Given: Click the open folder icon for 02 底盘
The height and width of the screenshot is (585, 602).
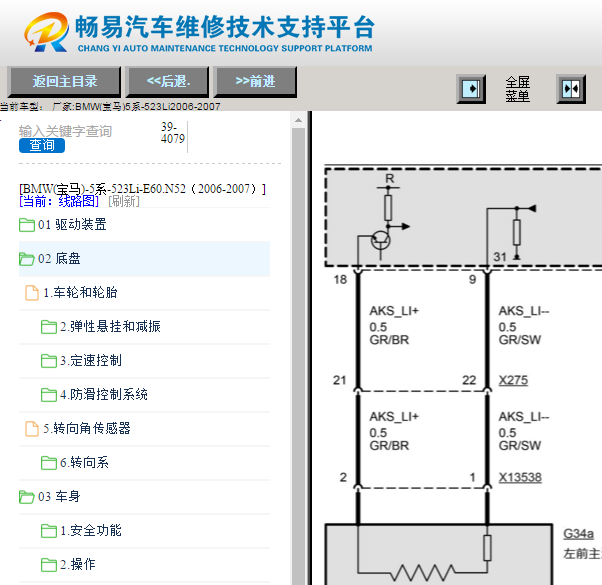Looking at the screenshot, I should [27, 259].
